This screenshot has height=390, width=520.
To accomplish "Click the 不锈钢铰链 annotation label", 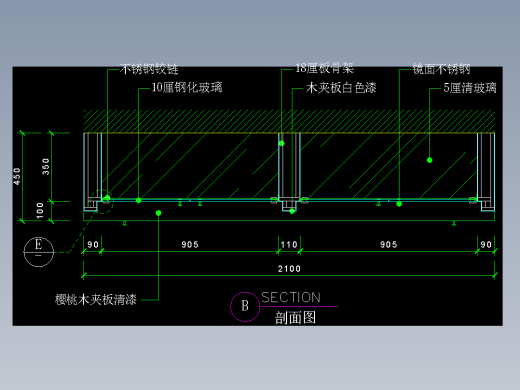I will (149, 69).
